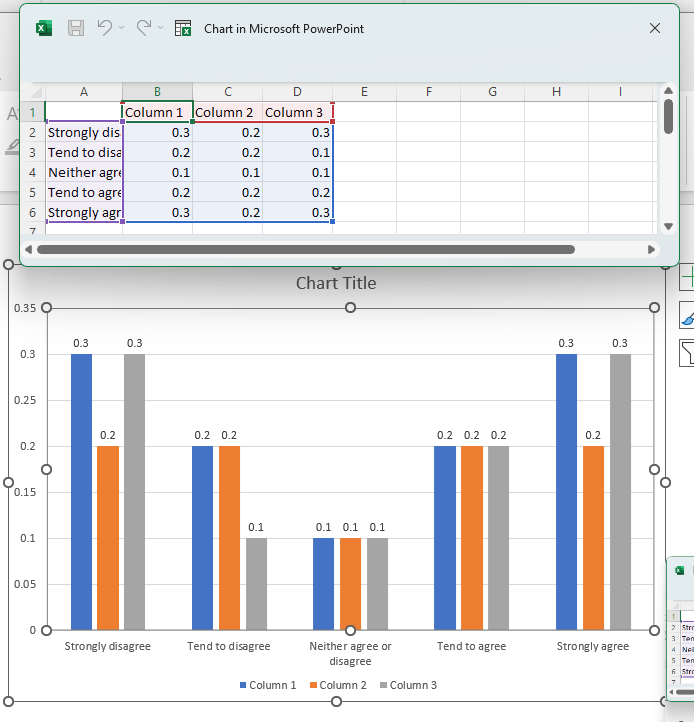Screen dimensions: 694x722
Task: Click the Undo arrow icon
Action: point(104,29)
